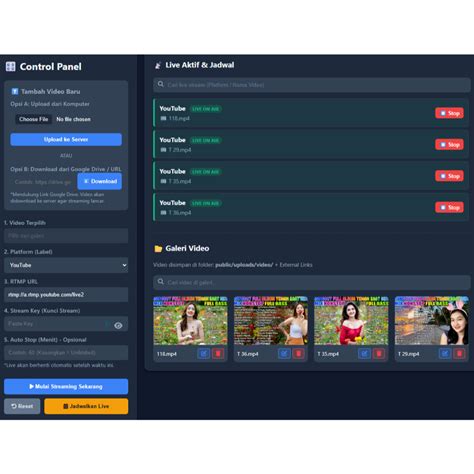Viewport: 474px width, 474px height.
Task: Click the Stream Key input field
Action: click(66, 324)
